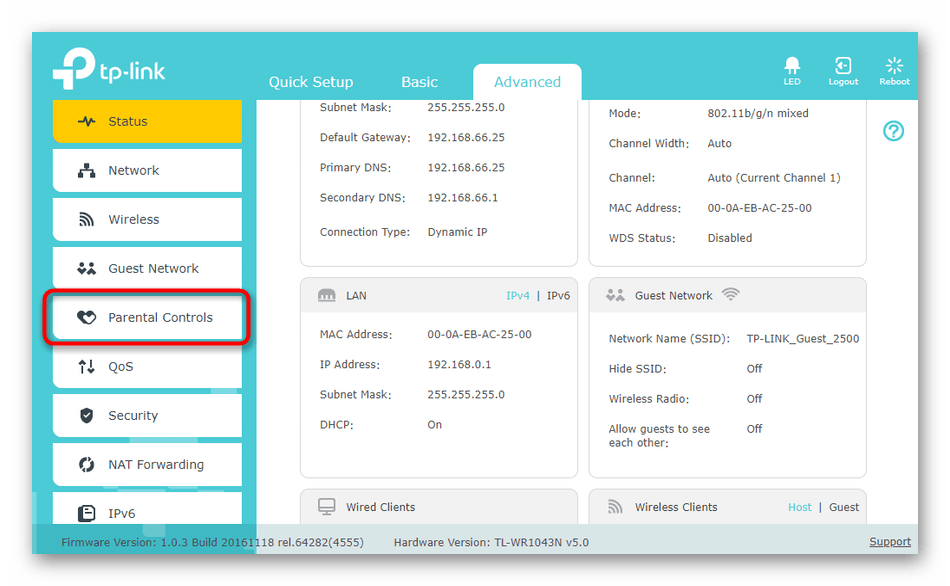Select the Advanced tab
Image resolution: width=950 pixels, height=586 pixels.
coord(527,82)
